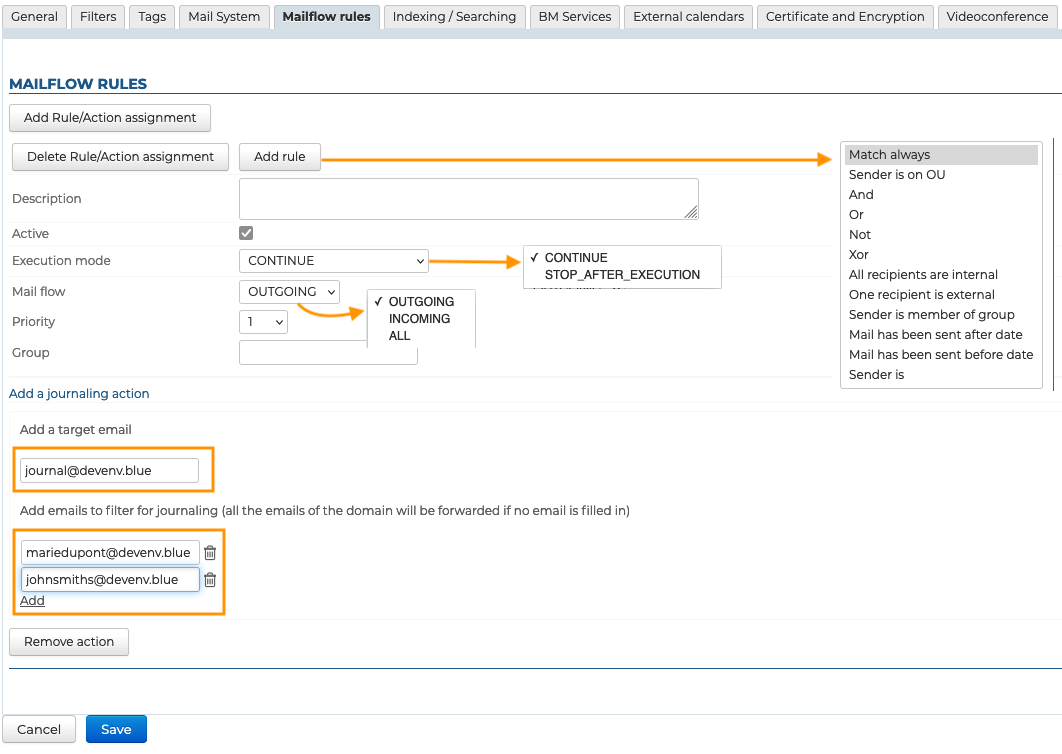Delete the mariedupont@devenv.blue filter email

click(210, 553)
